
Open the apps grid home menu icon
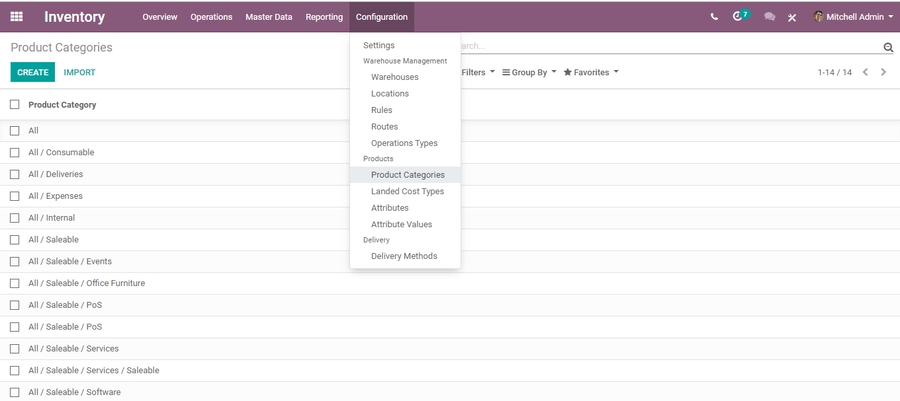(16, 16)
